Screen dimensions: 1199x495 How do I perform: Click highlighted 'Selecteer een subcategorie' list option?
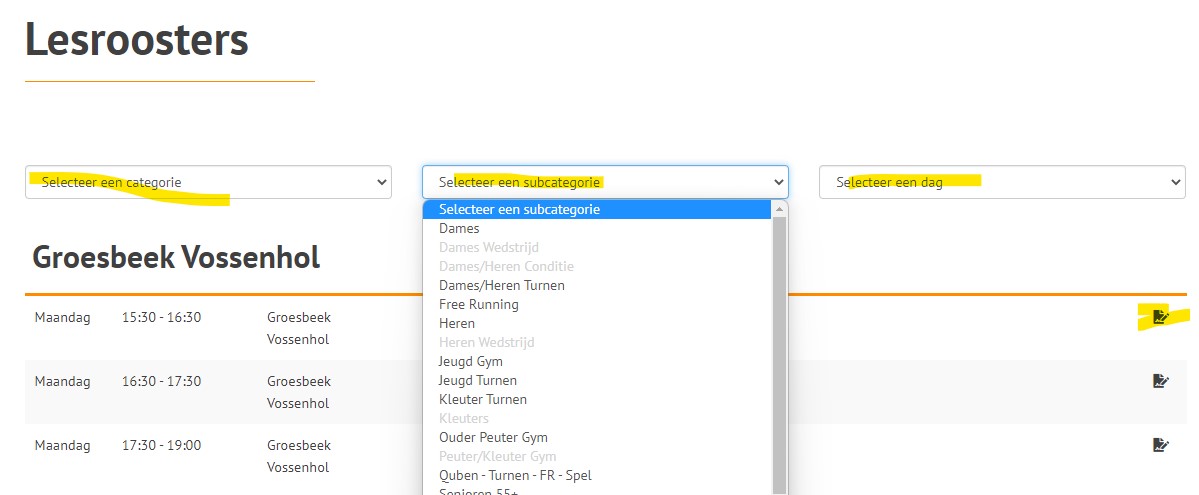(x=519, y=209)
